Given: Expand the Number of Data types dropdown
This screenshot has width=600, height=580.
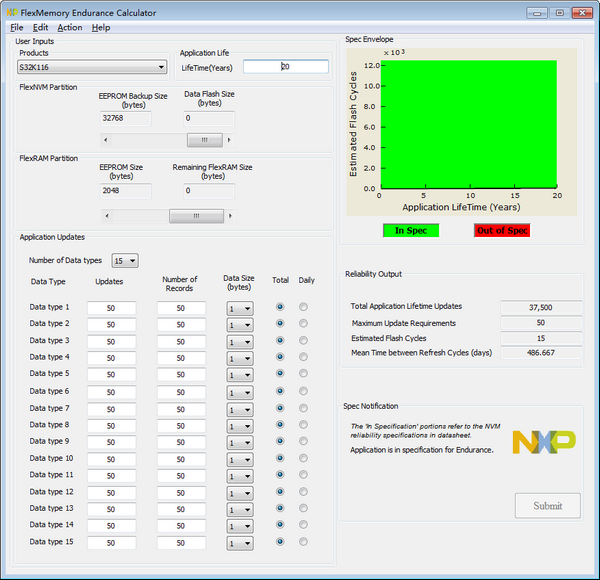Looking at the screenshot, I should tap(125, 260).
